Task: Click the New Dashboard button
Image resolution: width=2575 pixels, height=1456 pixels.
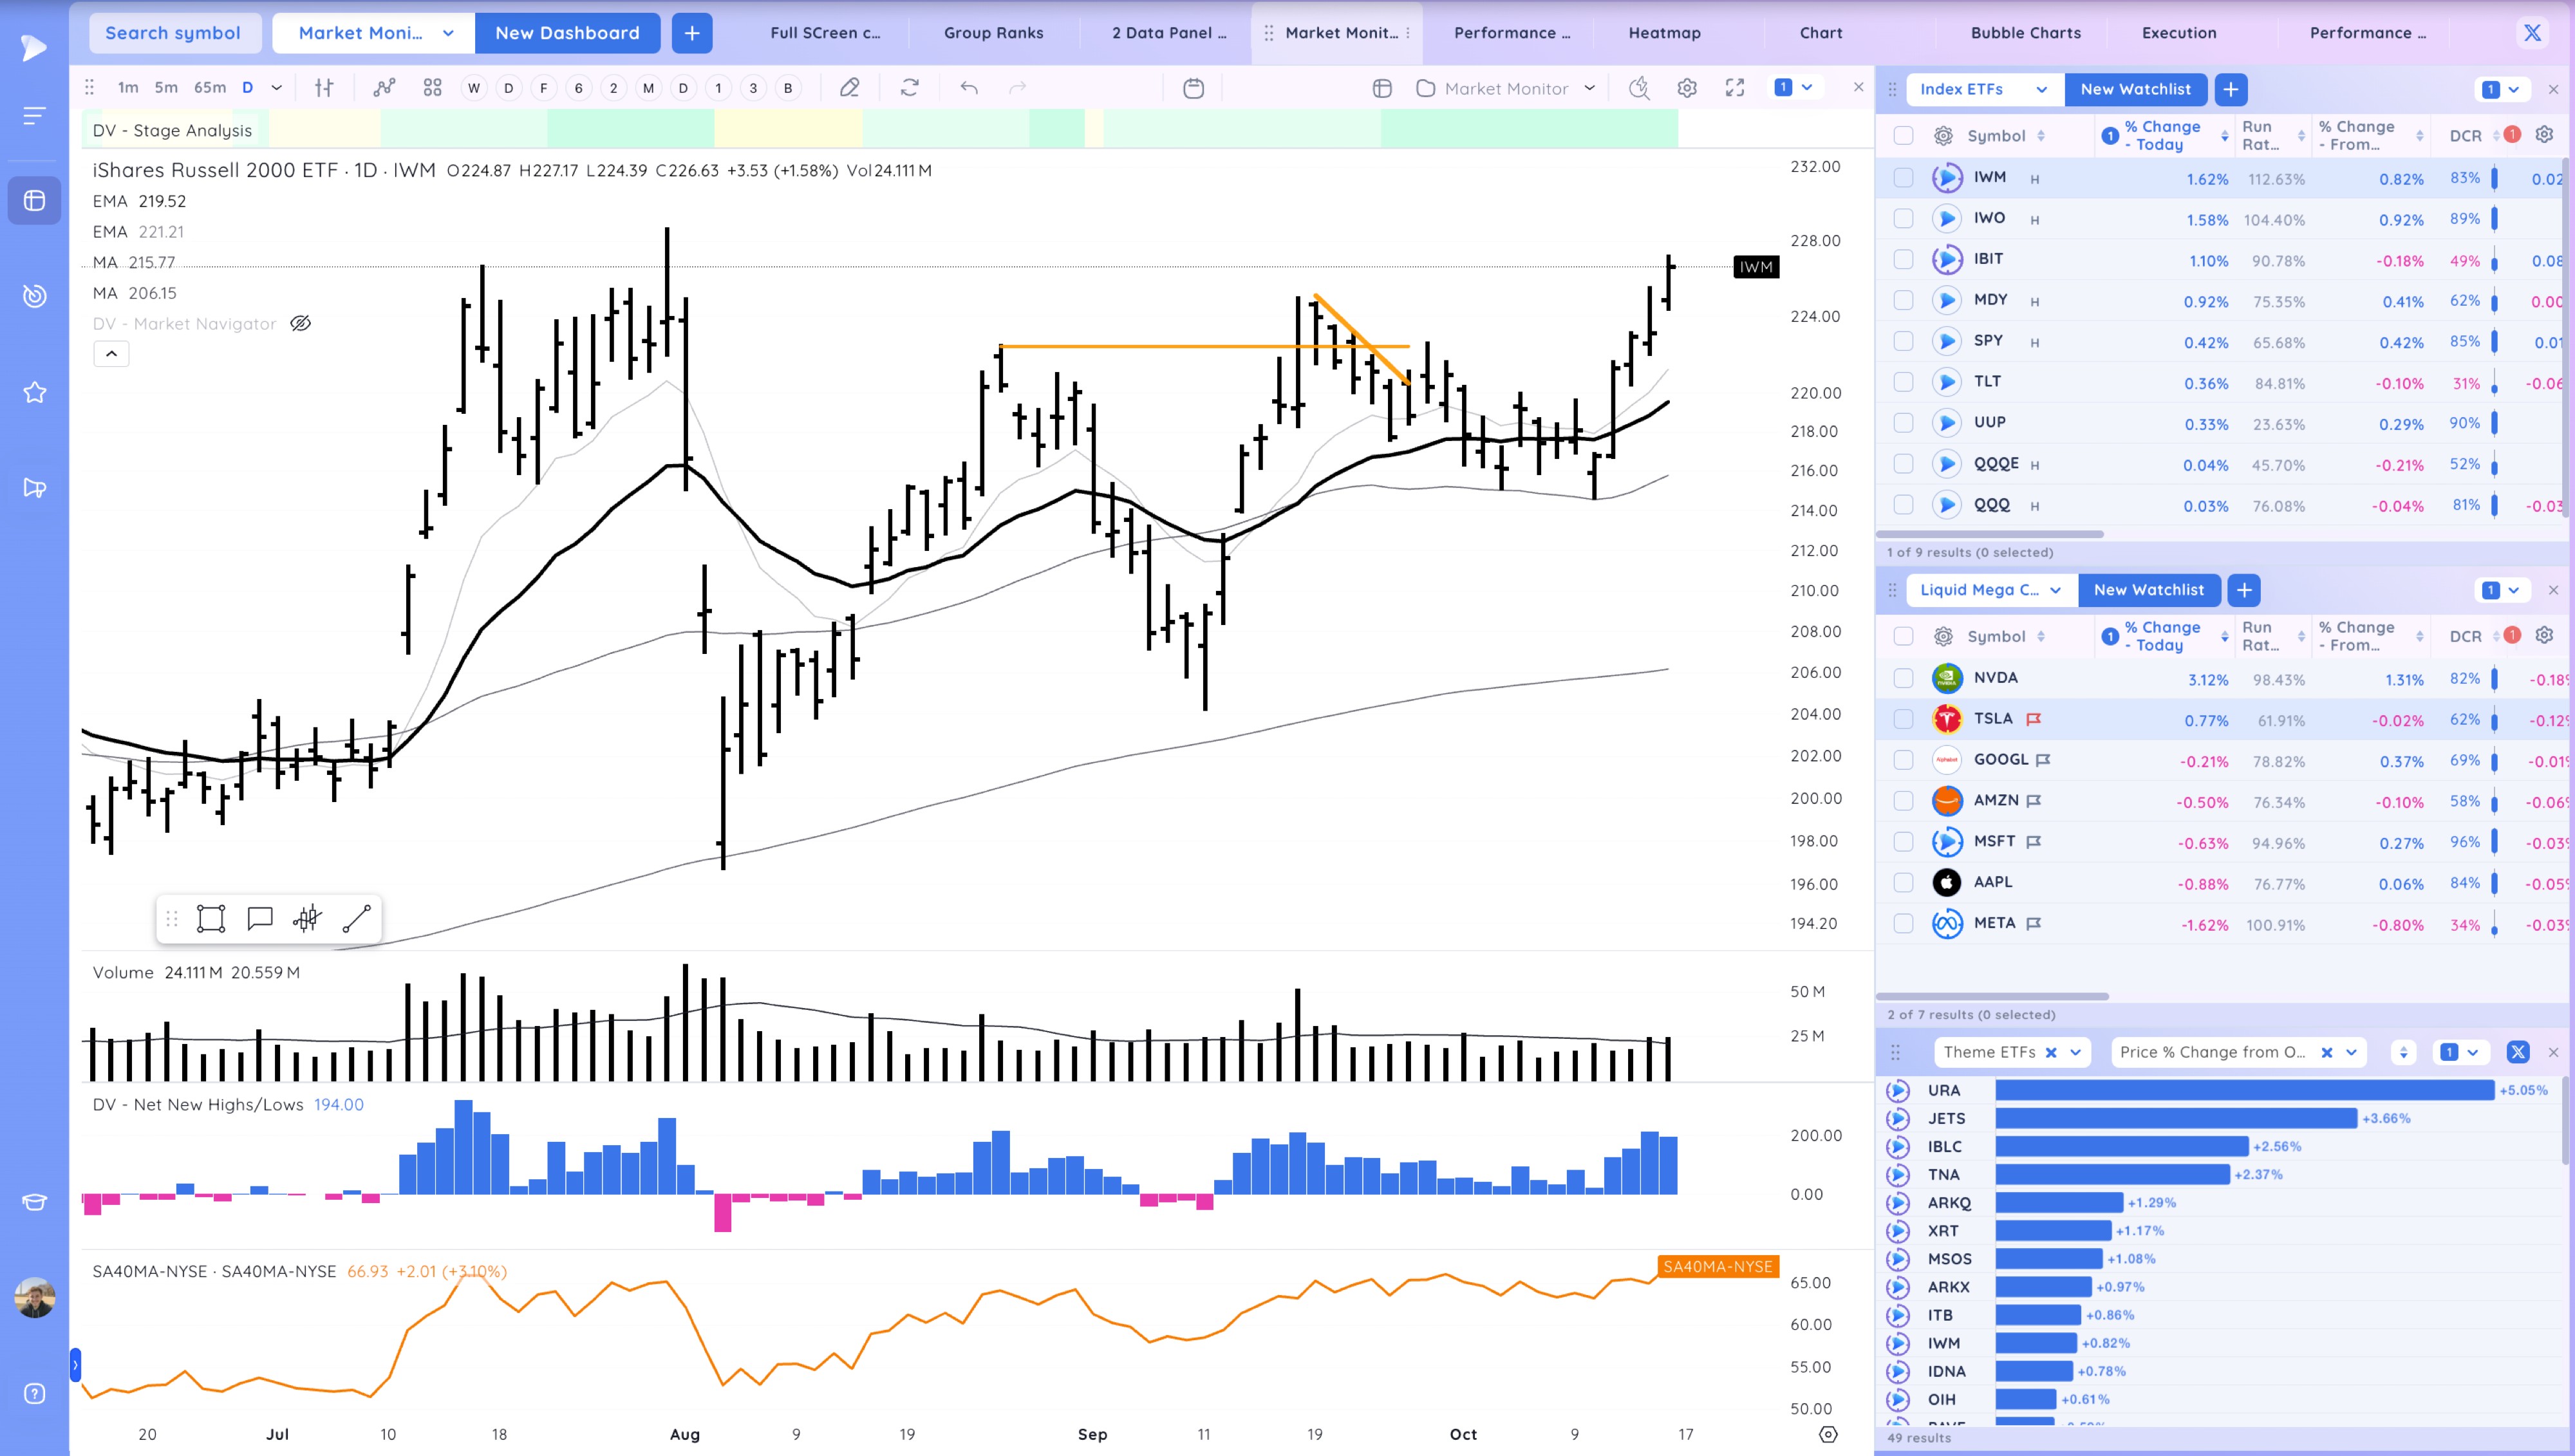Action: click(x=567, y=32)
